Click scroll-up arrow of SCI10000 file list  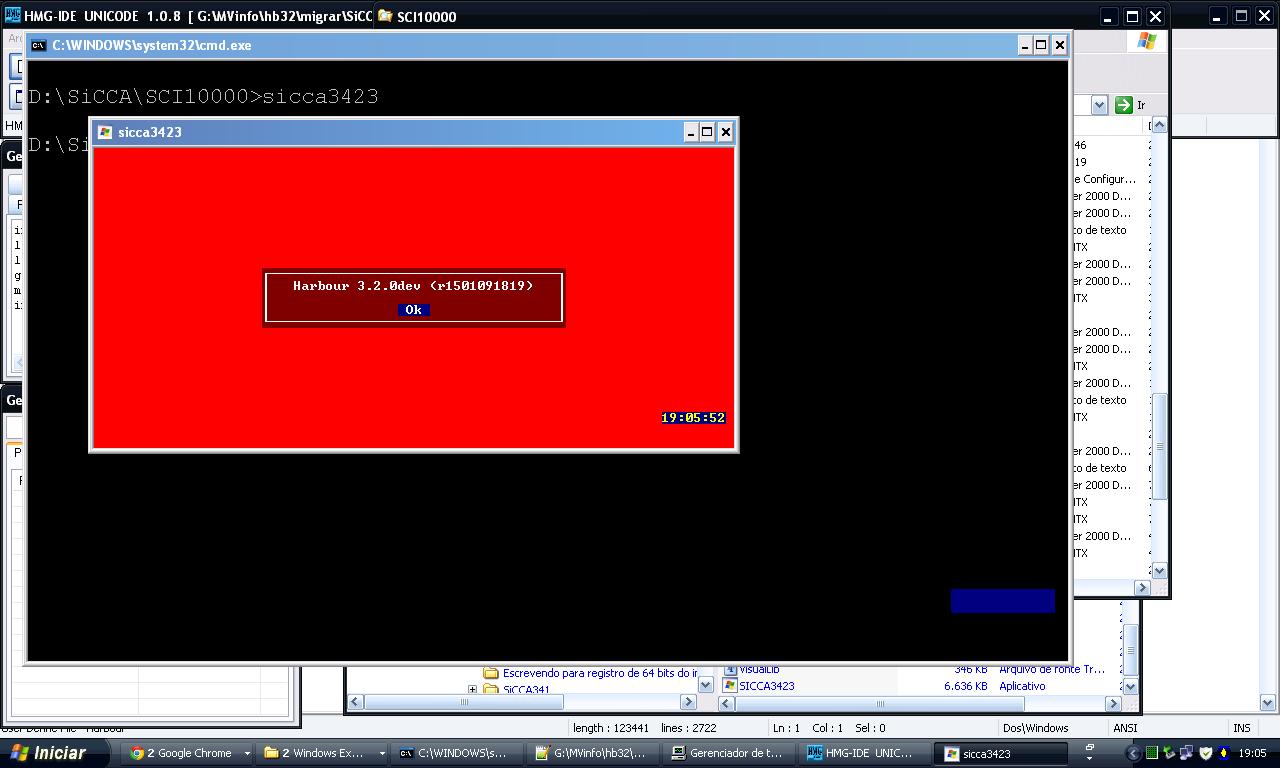point(1159,125)
